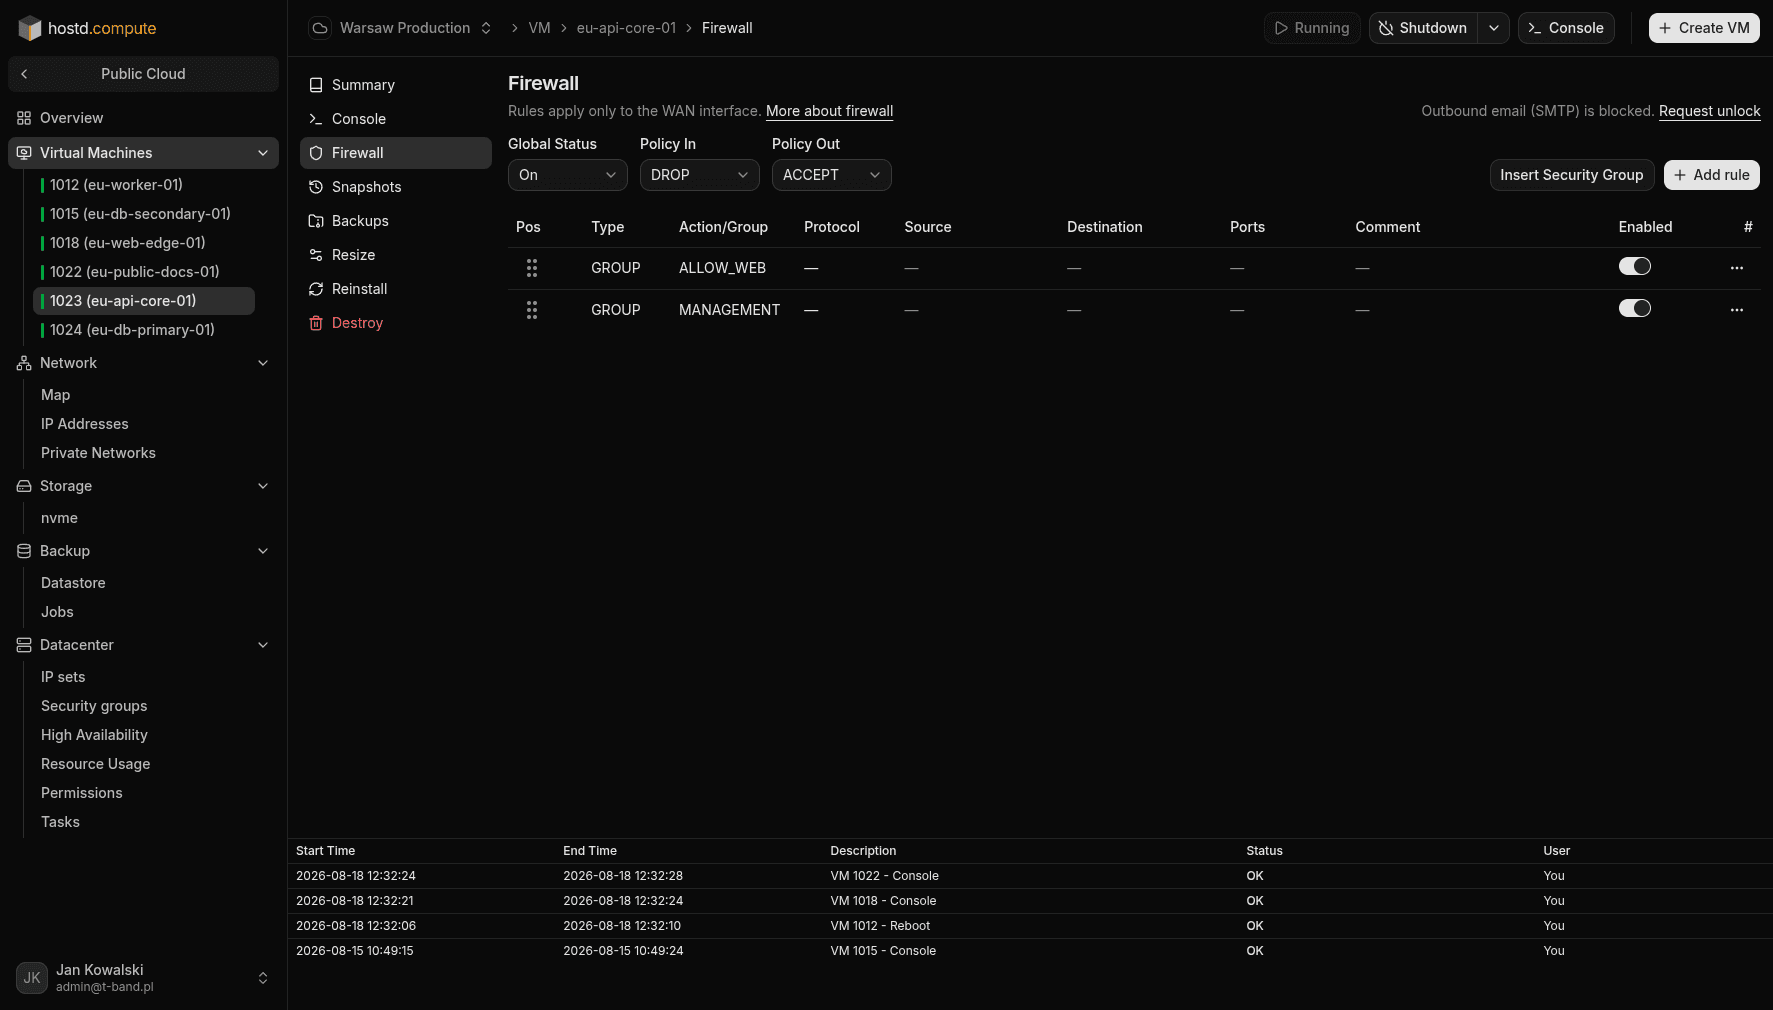Click the play icon in Running button

pyautogui.click(x=1281, y=28)
